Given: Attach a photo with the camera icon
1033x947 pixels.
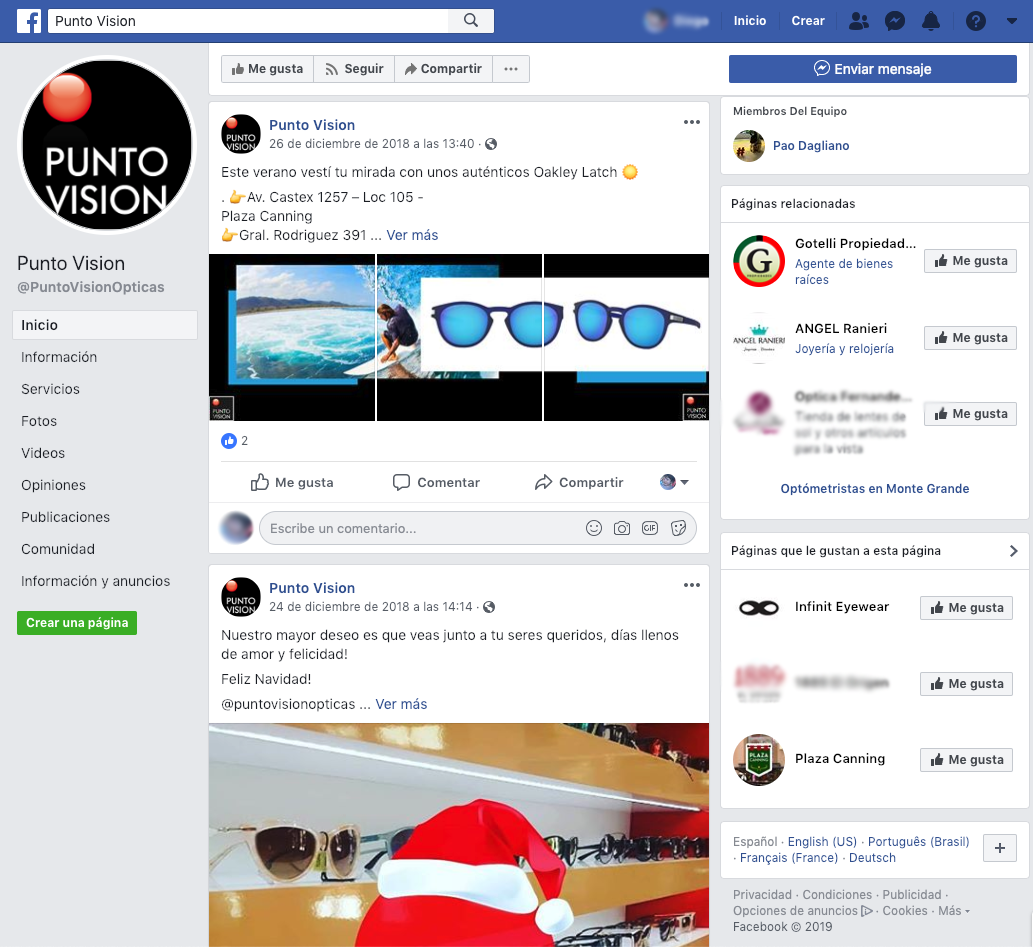Looking at the screenshot, I should [621, 528].
